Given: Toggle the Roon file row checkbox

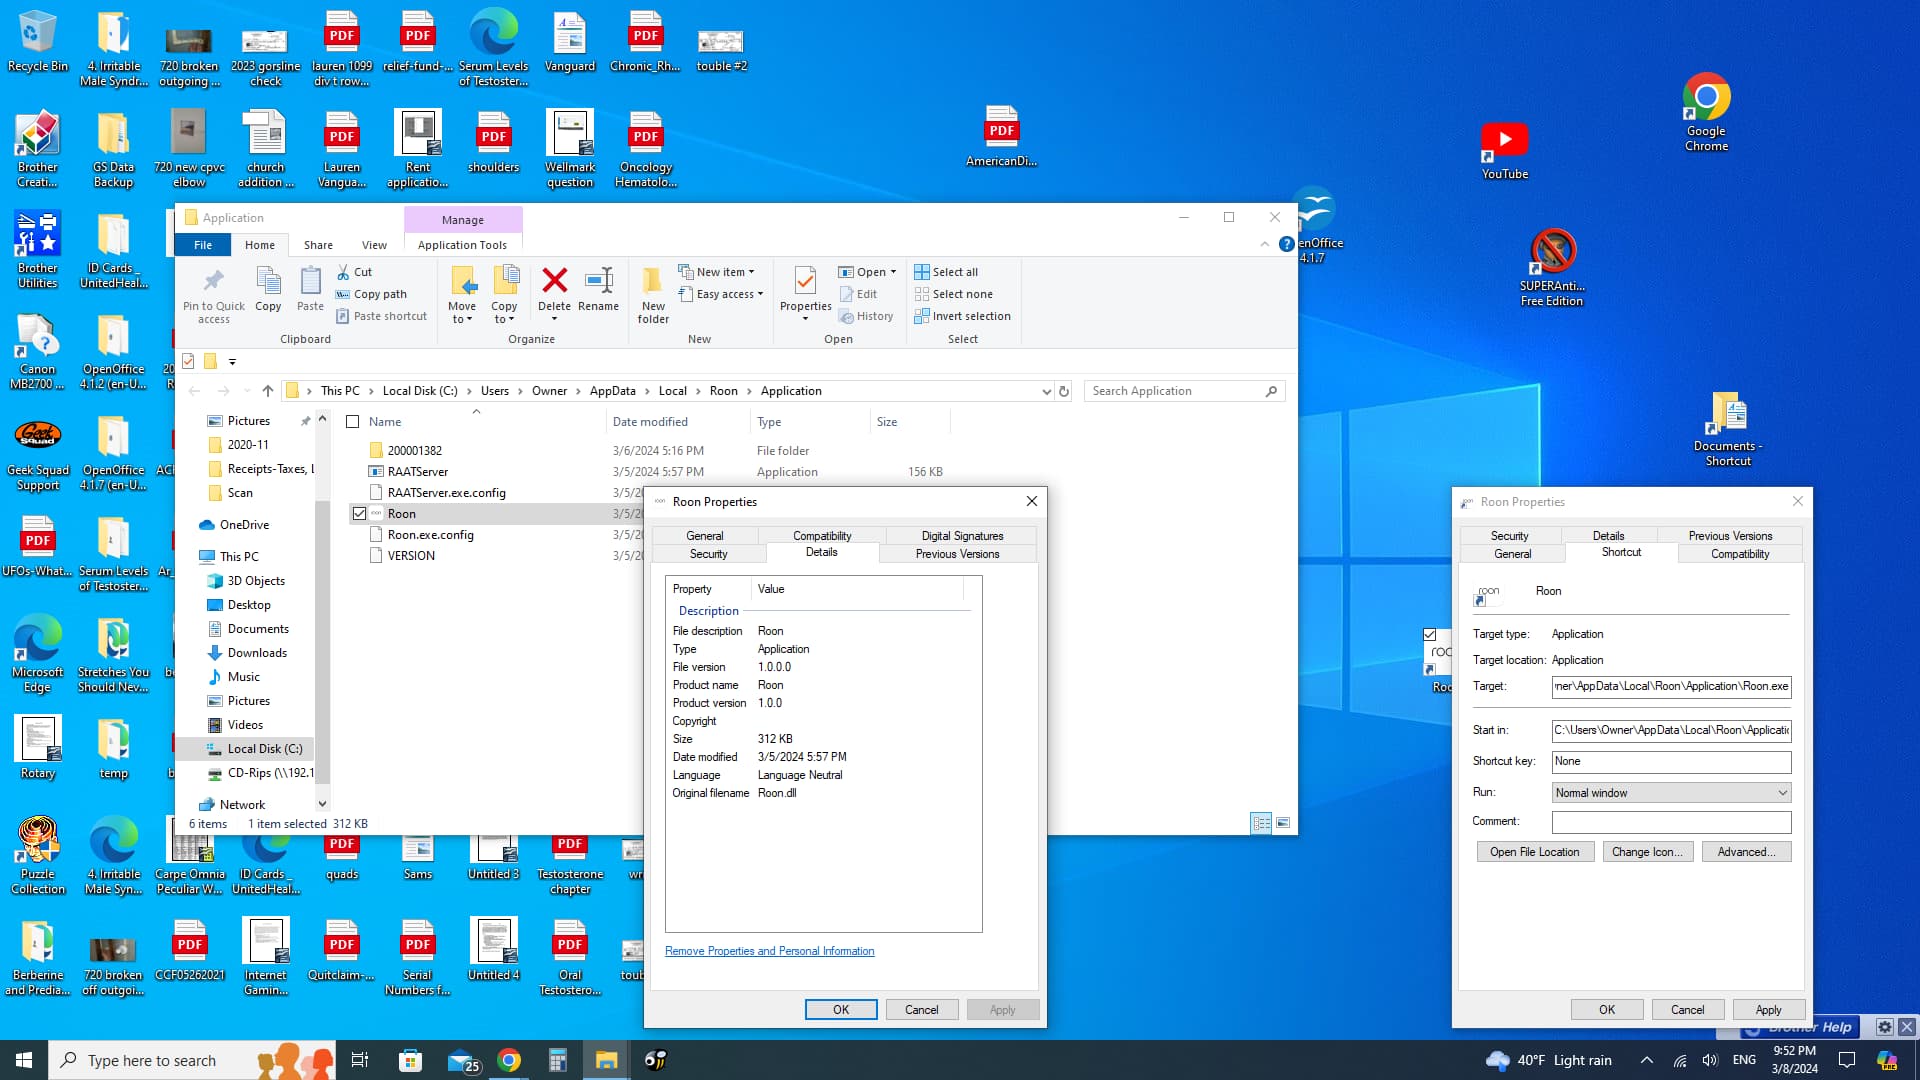Looking at the screenshot, I should click(359, 514).
